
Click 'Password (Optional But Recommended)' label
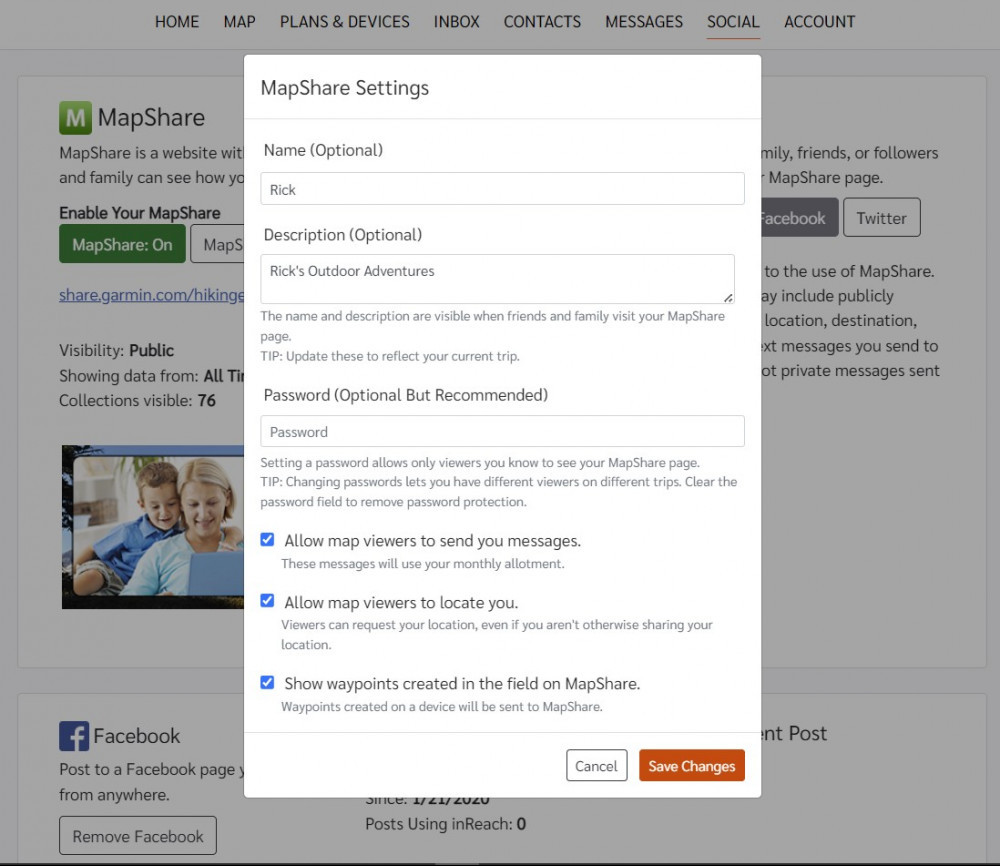(406, 395)
